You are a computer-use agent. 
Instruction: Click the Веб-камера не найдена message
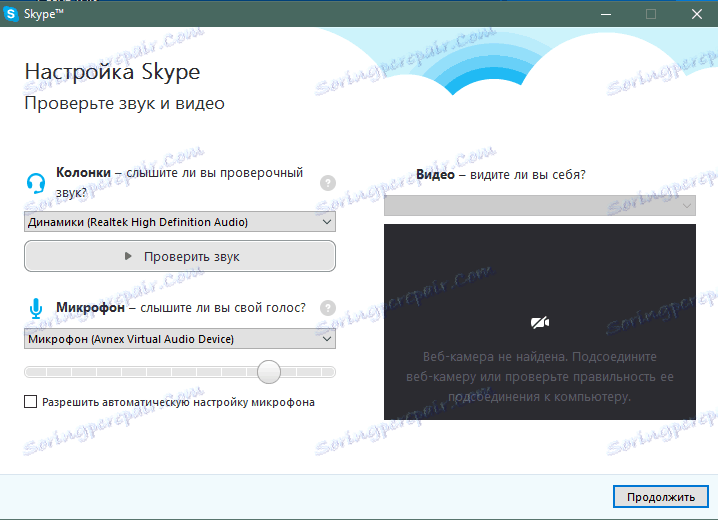(539, 376)
